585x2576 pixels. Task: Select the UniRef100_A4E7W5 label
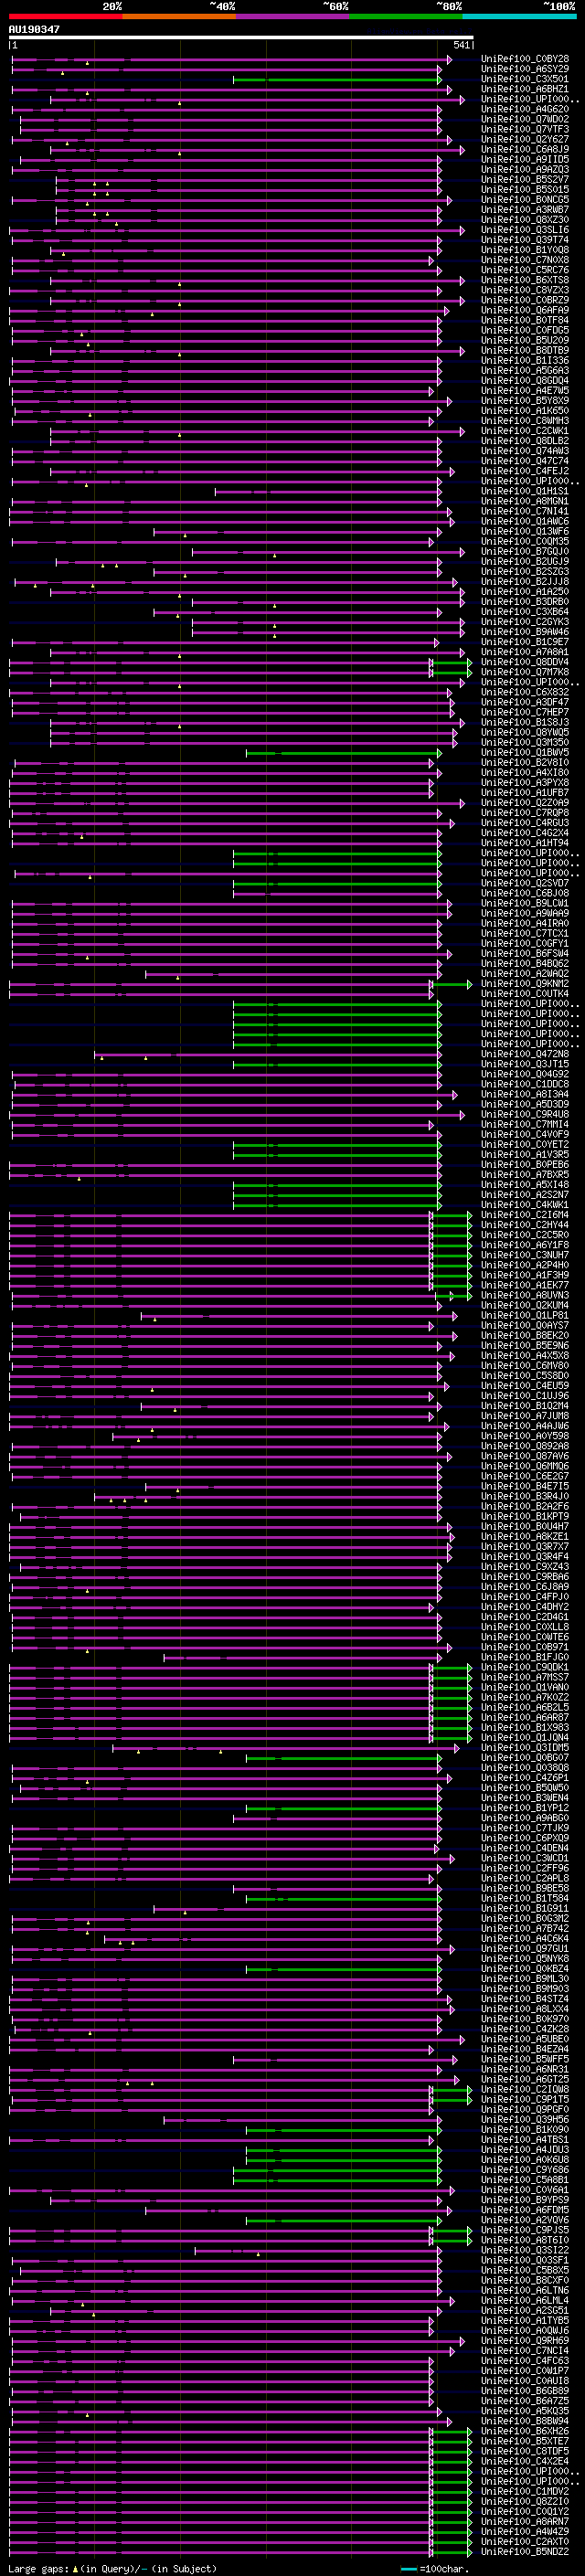point(524,390)
